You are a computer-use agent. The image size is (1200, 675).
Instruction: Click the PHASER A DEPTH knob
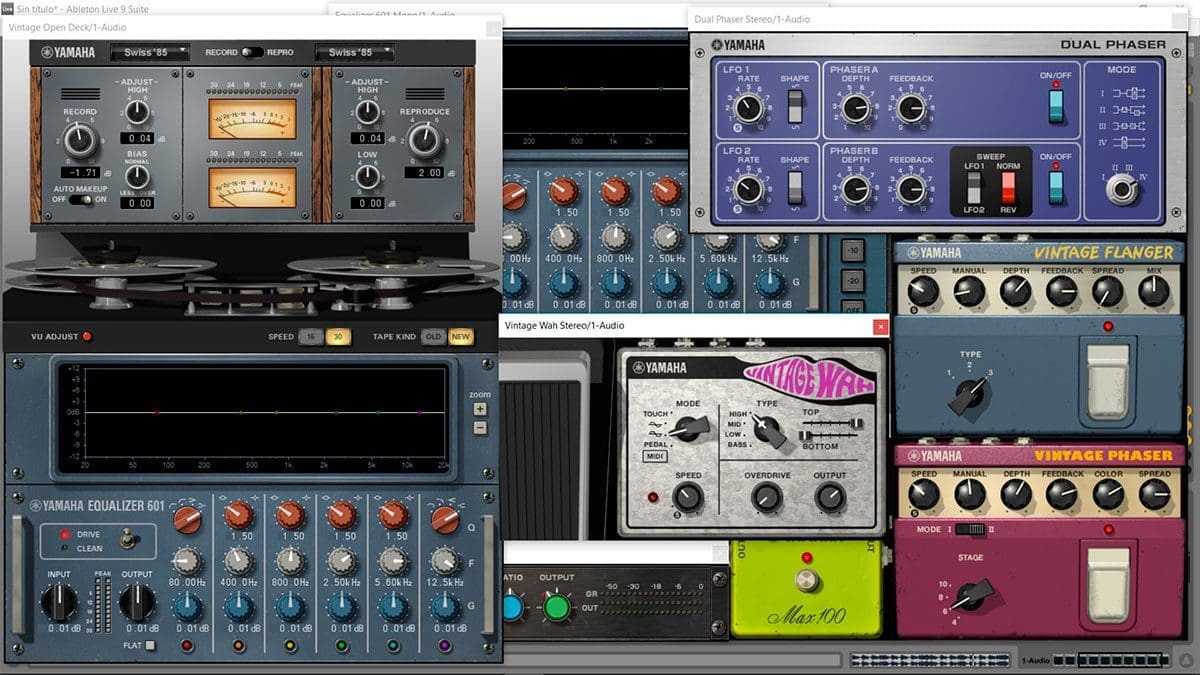(855, 108)
